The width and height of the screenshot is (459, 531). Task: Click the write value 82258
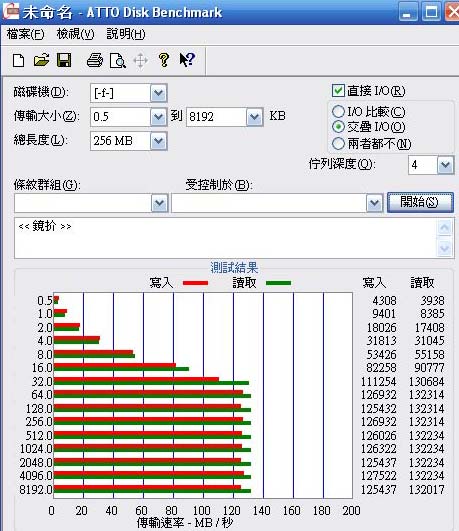coord(381,367)
